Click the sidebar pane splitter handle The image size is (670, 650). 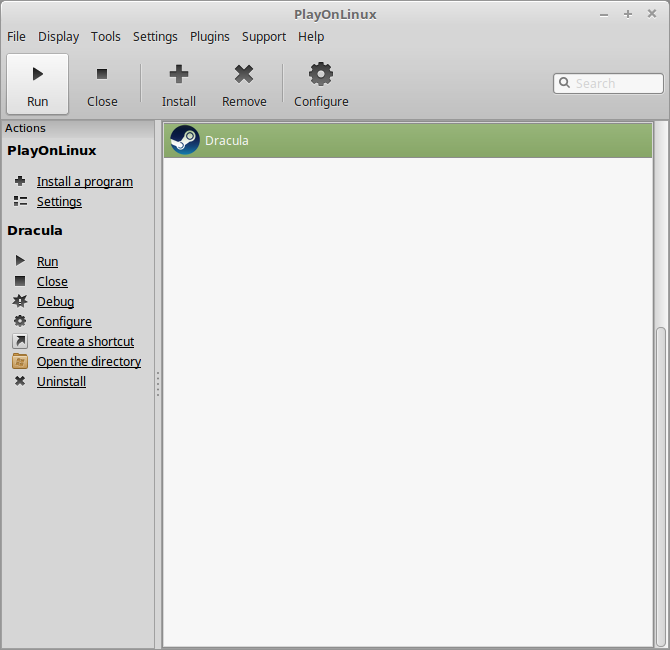tap(158, 384)
